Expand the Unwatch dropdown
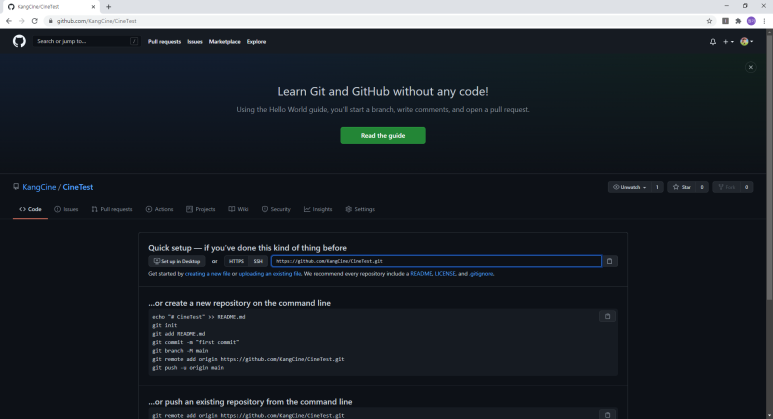Viewport: 773px width, 419px height. 630,187
